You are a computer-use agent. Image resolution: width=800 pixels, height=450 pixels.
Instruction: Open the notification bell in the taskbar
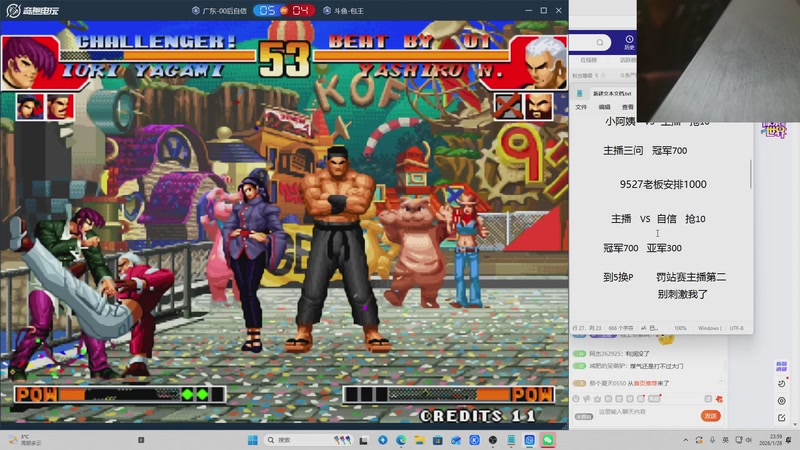click(789, 440)
